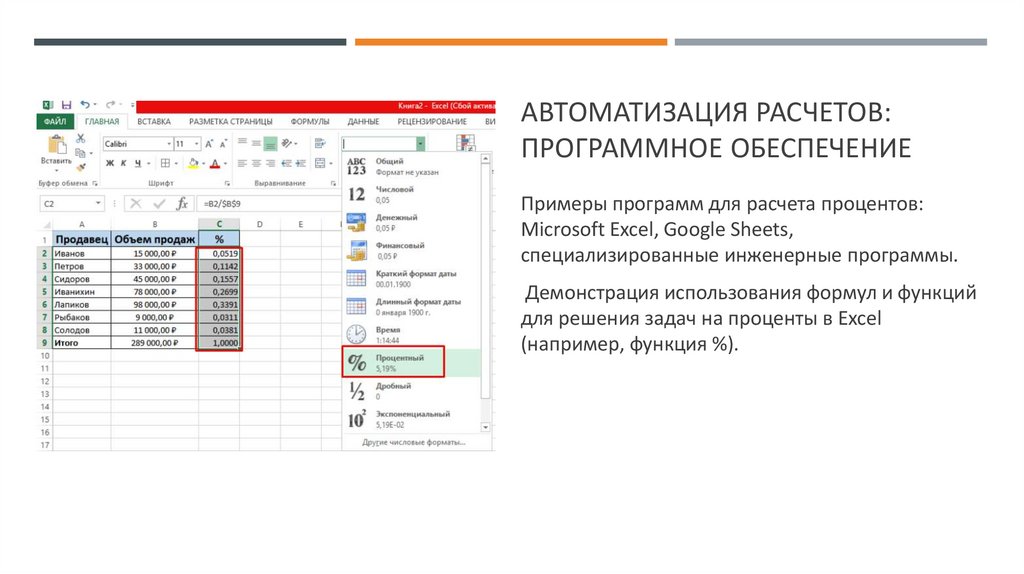Click the Redo arrow in quick access toolbar
The image size is (1024, 574).
coord(110,104)
